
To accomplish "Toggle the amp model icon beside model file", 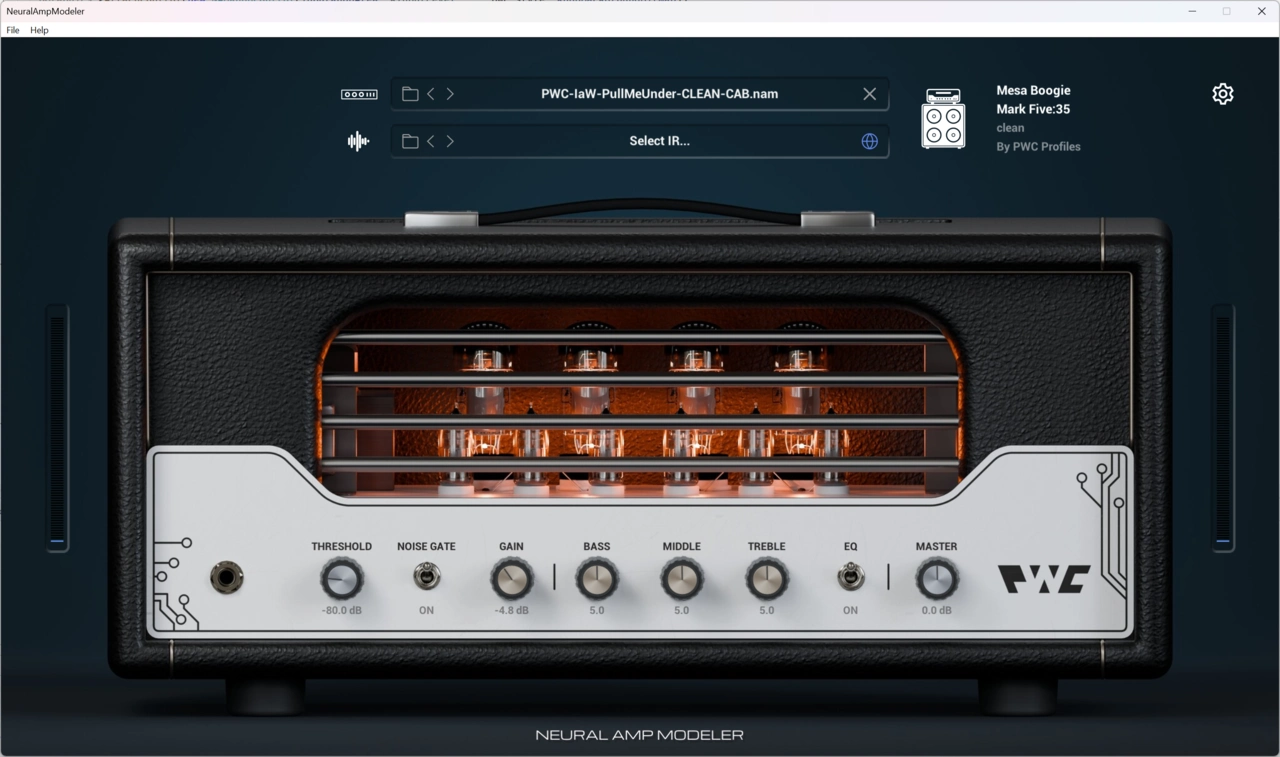I will click(359, 94).
